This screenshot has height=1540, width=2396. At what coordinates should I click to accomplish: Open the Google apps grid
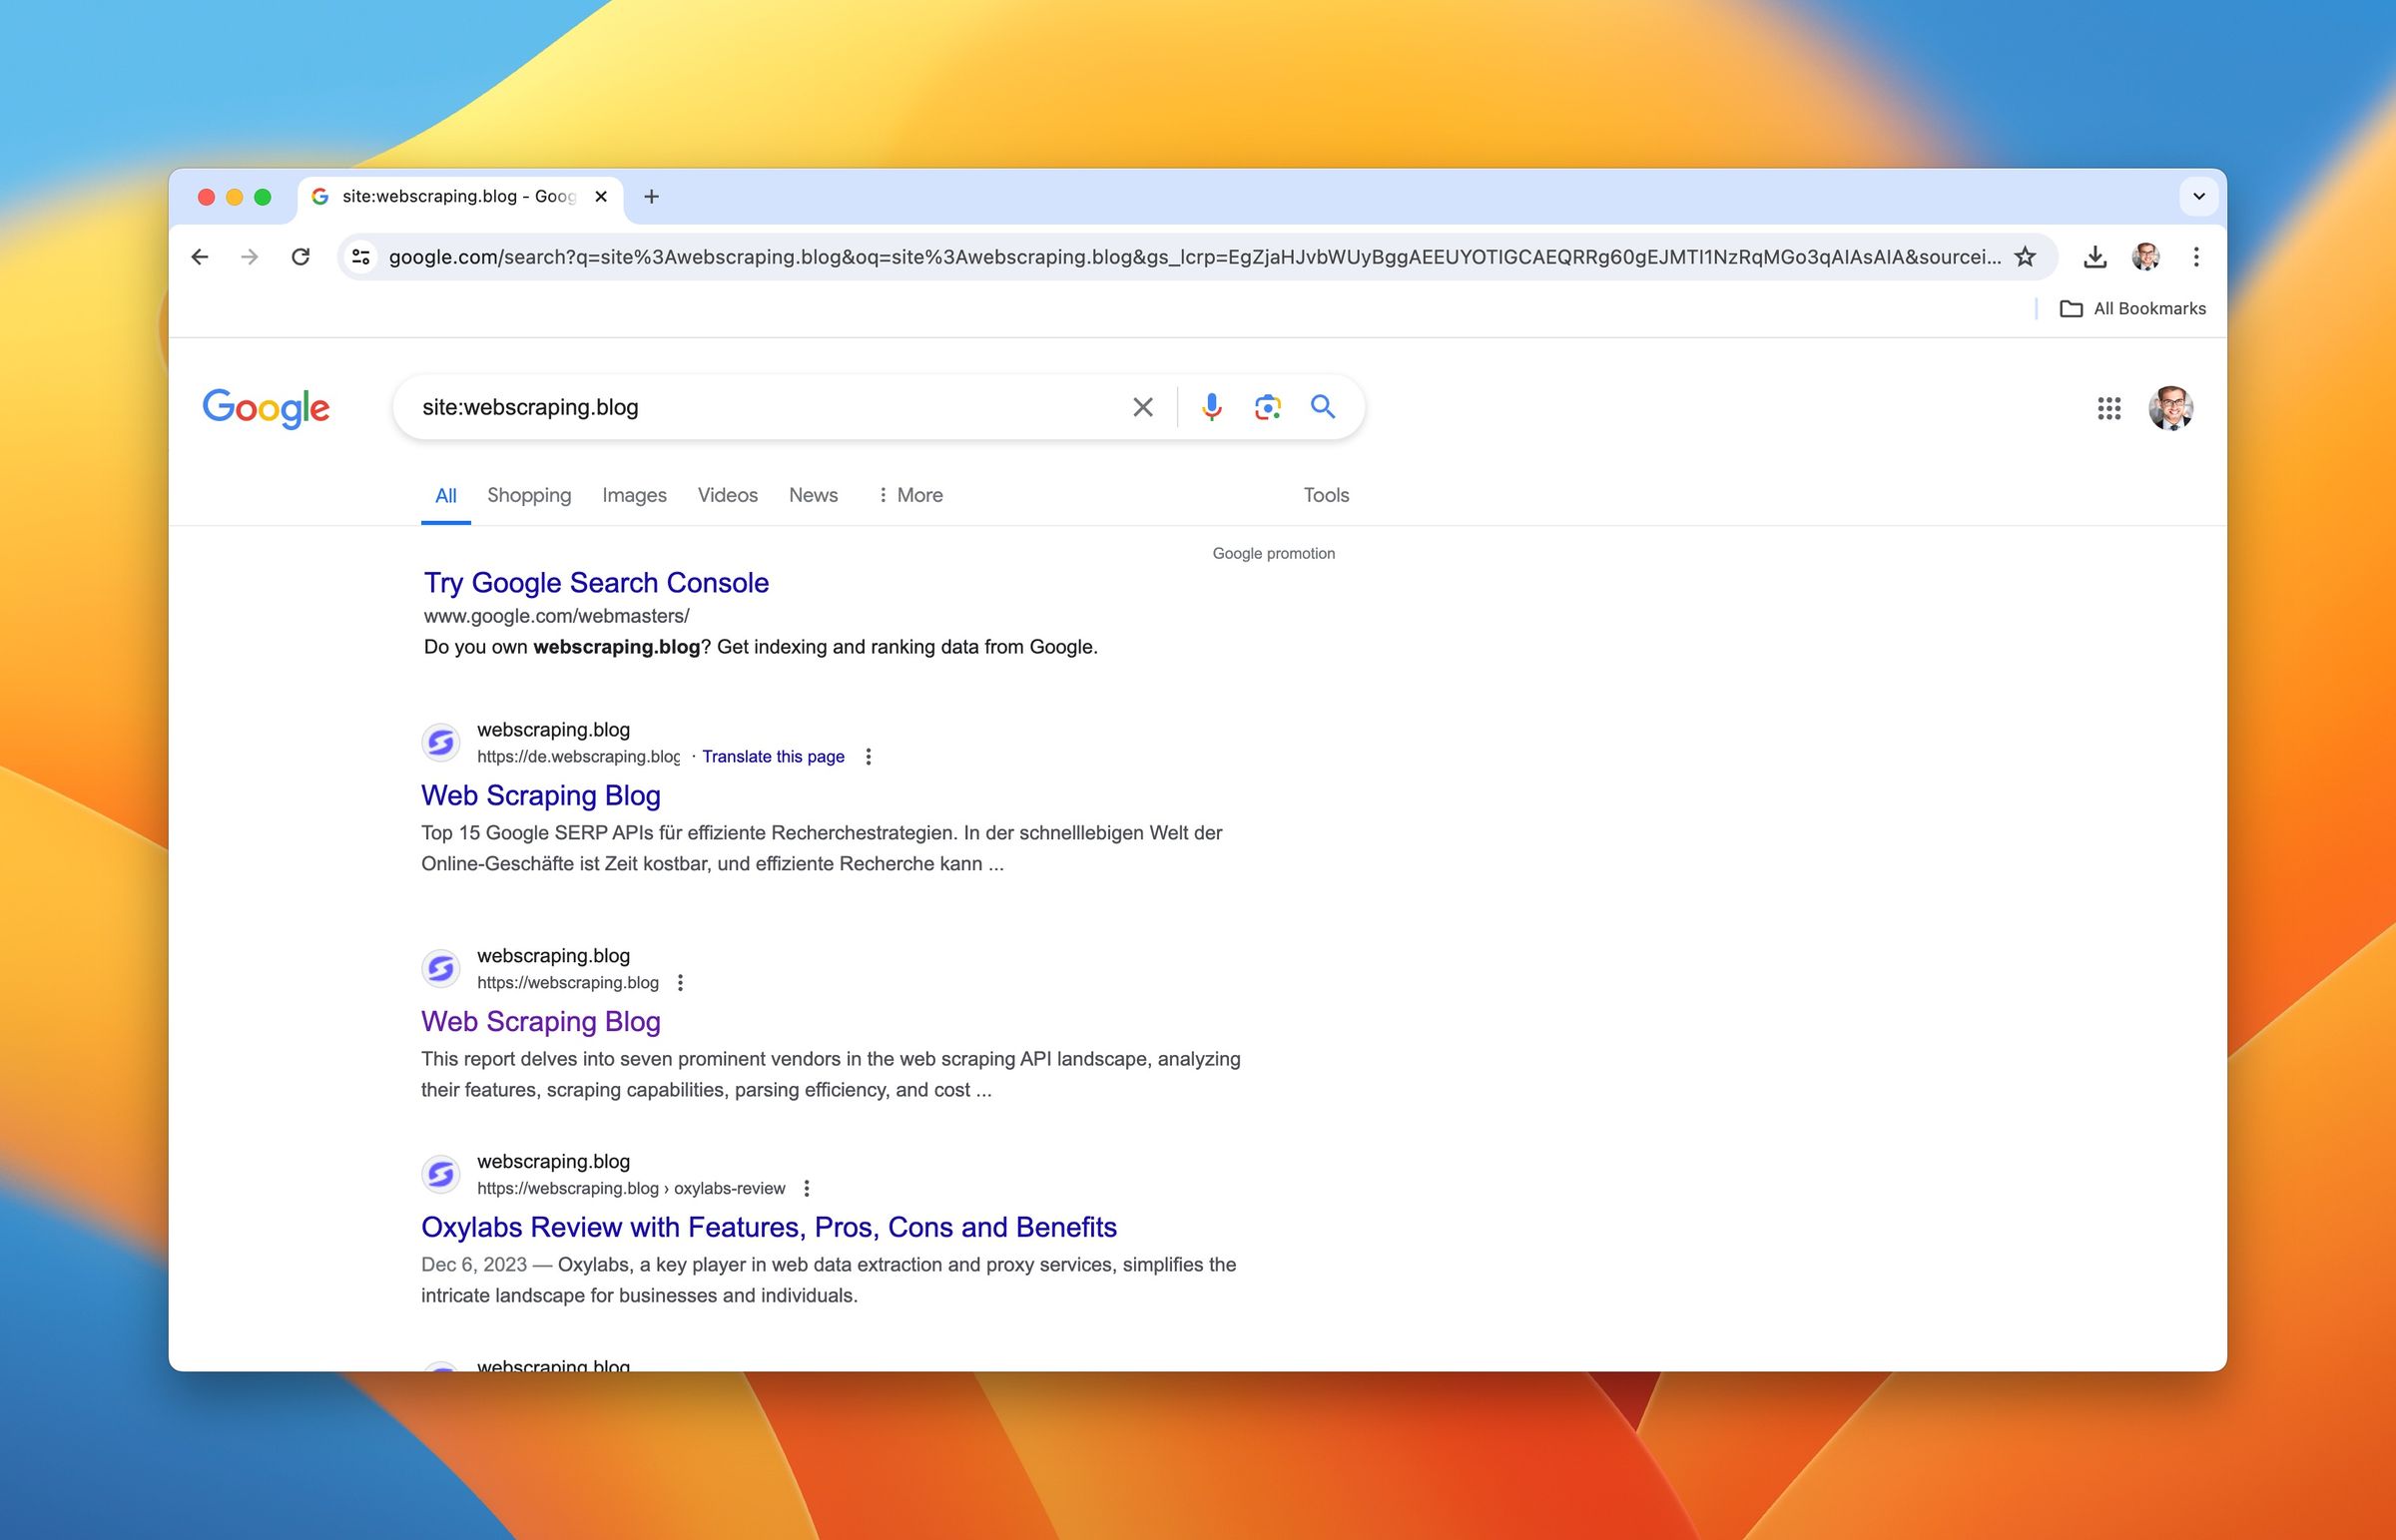(x=2110, y=409)
